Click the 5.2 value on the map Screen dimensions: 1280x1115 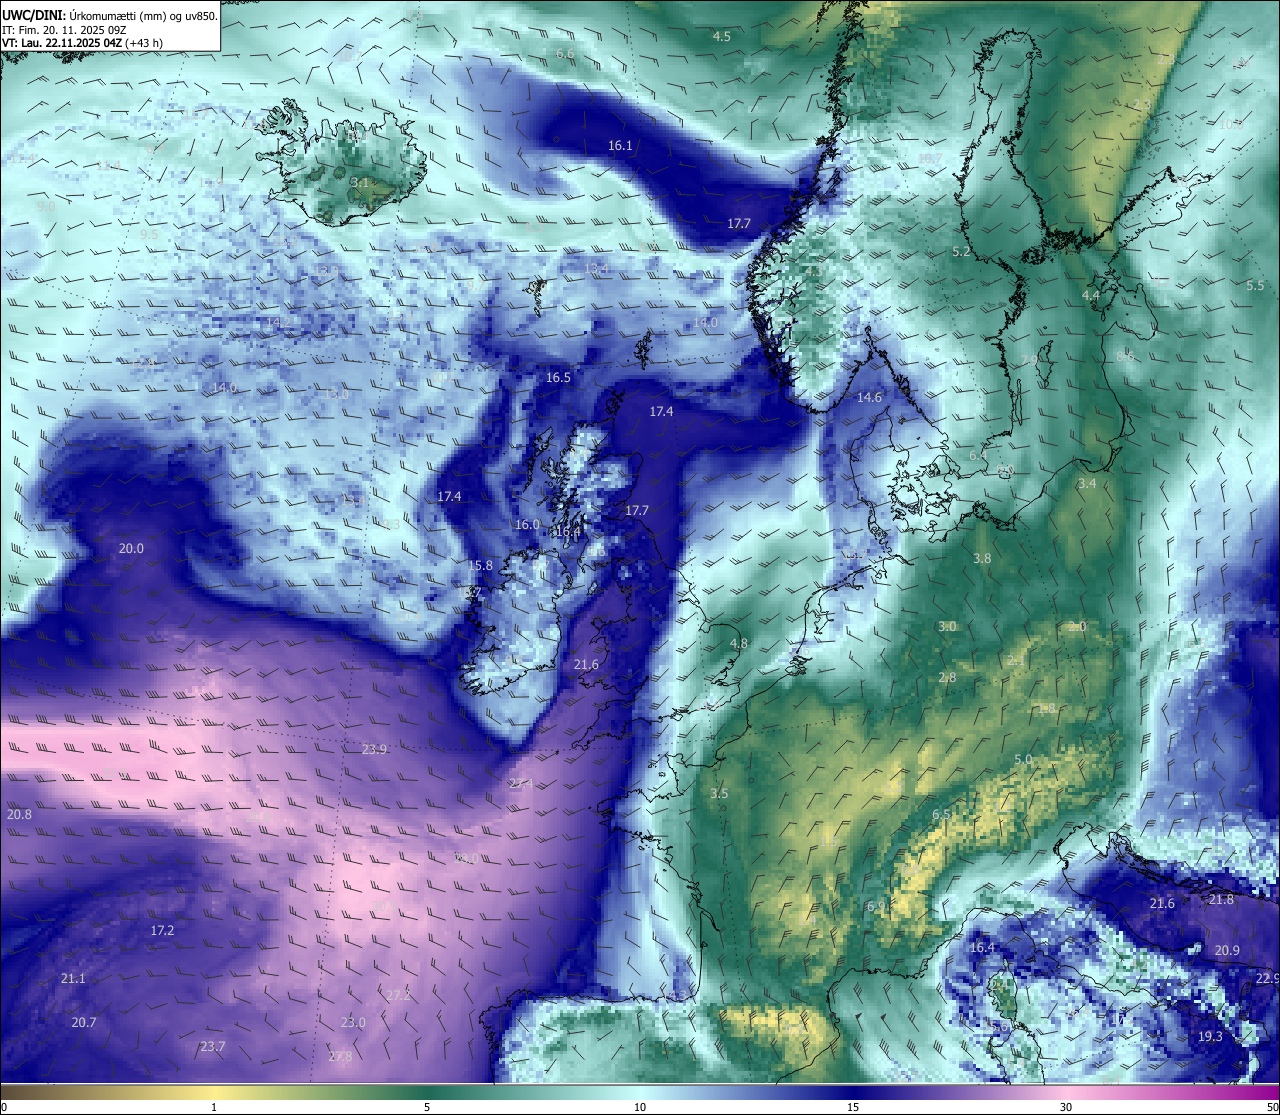961,253
